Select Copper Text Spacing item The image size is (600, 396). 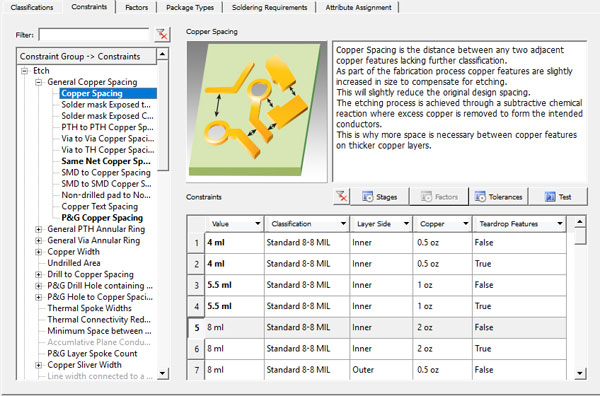pos(99,207)
